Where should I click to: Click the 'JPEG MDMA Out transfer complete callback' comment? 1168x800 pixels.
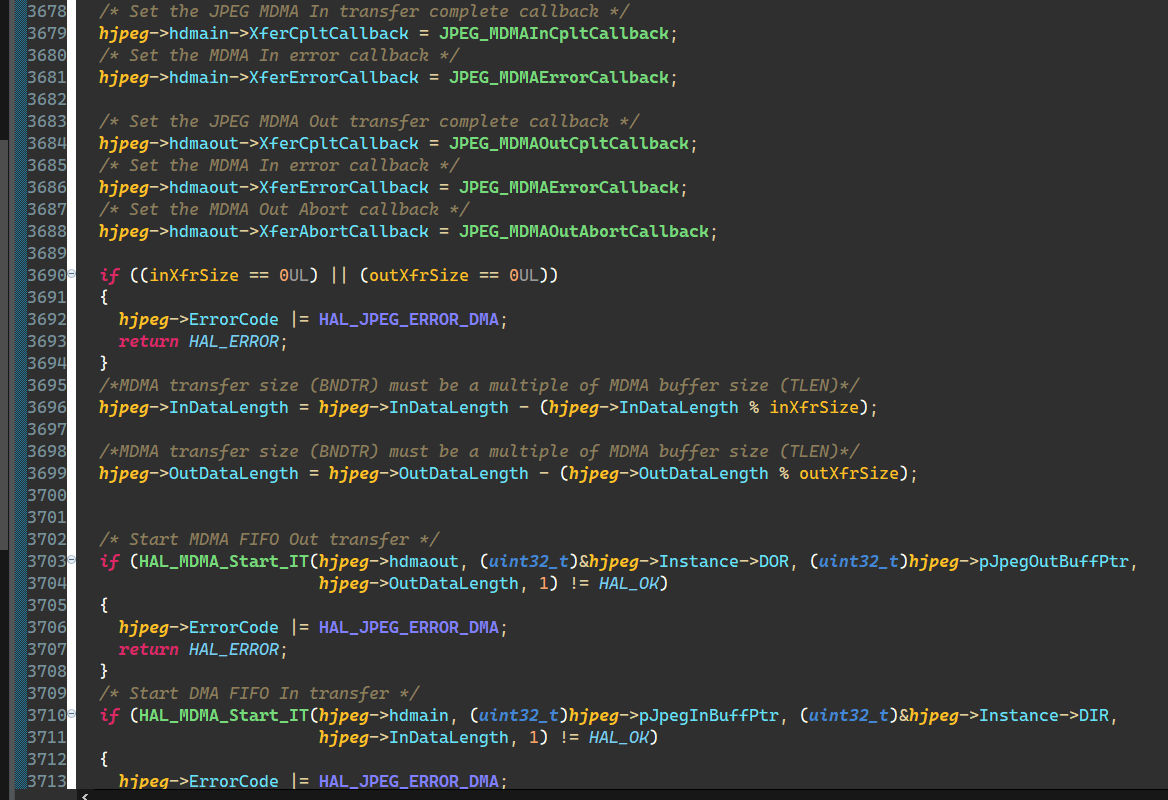[x=369, y=122]
